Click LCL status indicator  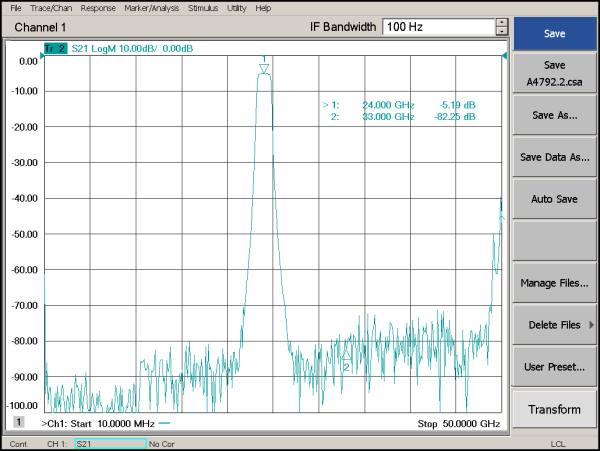click(558, 444)
